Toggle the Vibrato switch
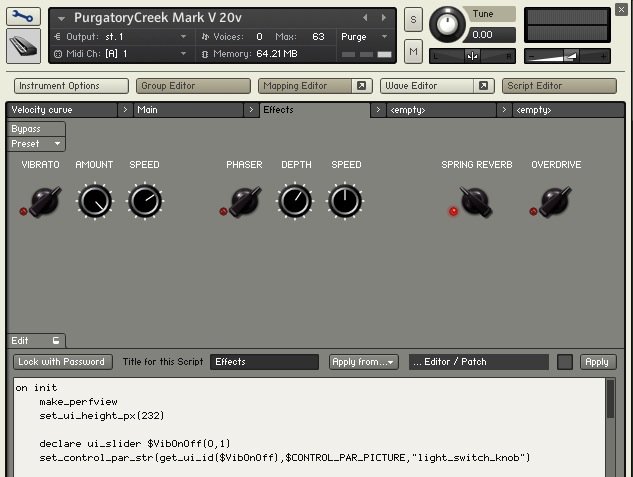This screenshot has height=477, width=633. 42,203
